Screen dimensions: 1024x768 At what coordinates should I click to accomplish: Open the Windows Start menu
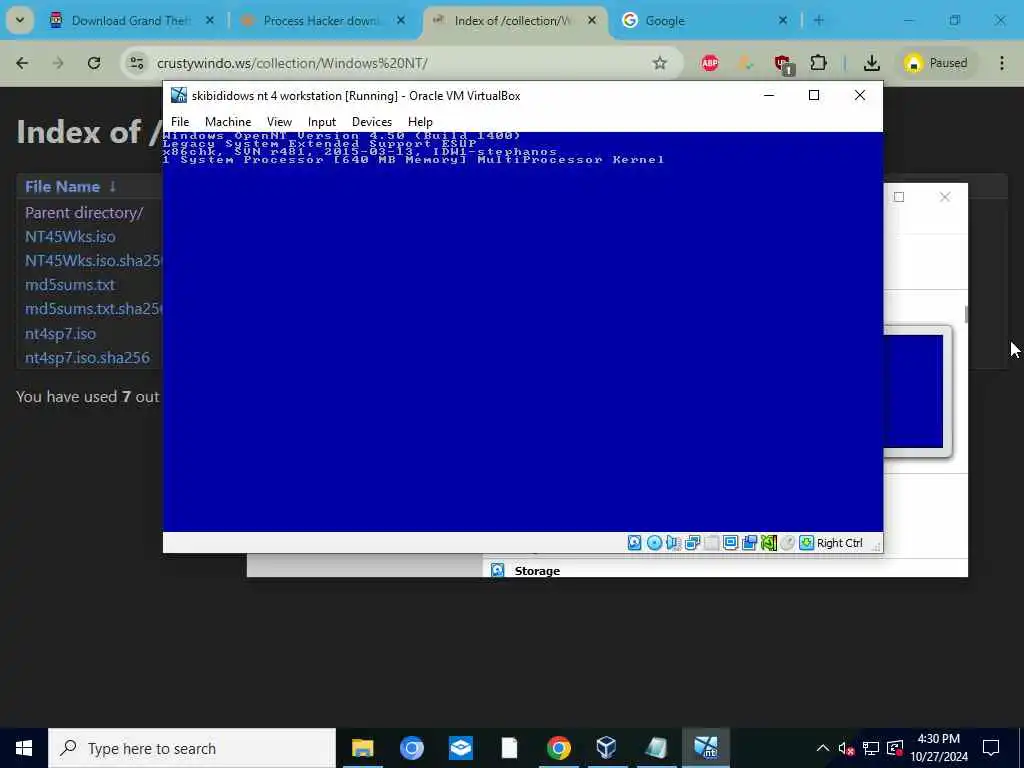pyautogui.click(x=24, y=748)
